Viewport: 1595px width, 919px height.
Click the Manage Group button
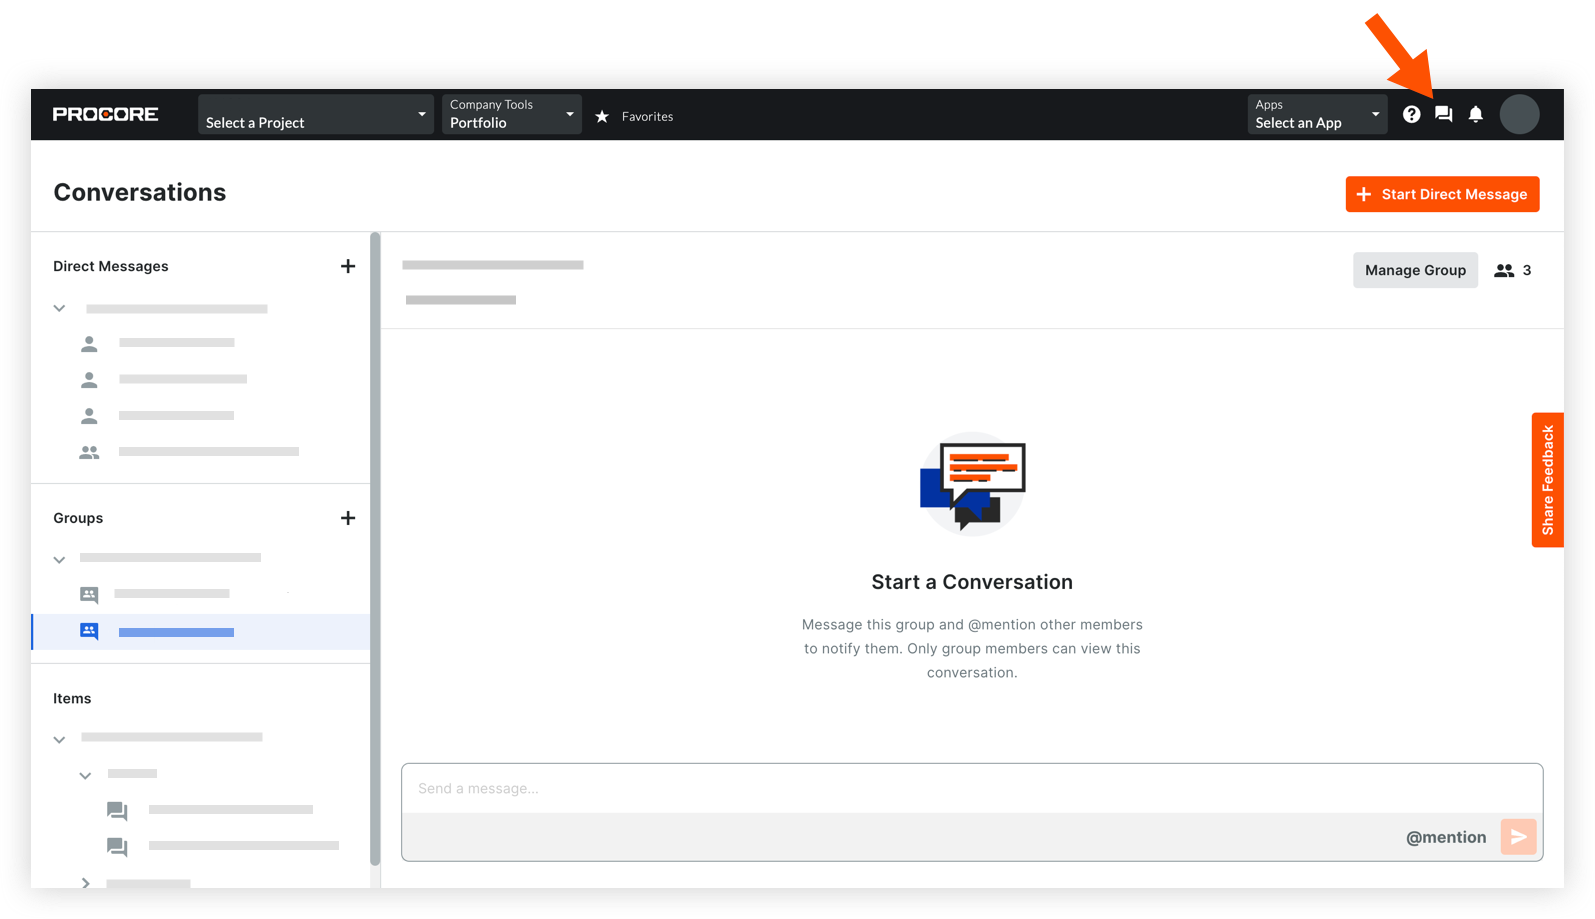click(x=1415, y=270)
